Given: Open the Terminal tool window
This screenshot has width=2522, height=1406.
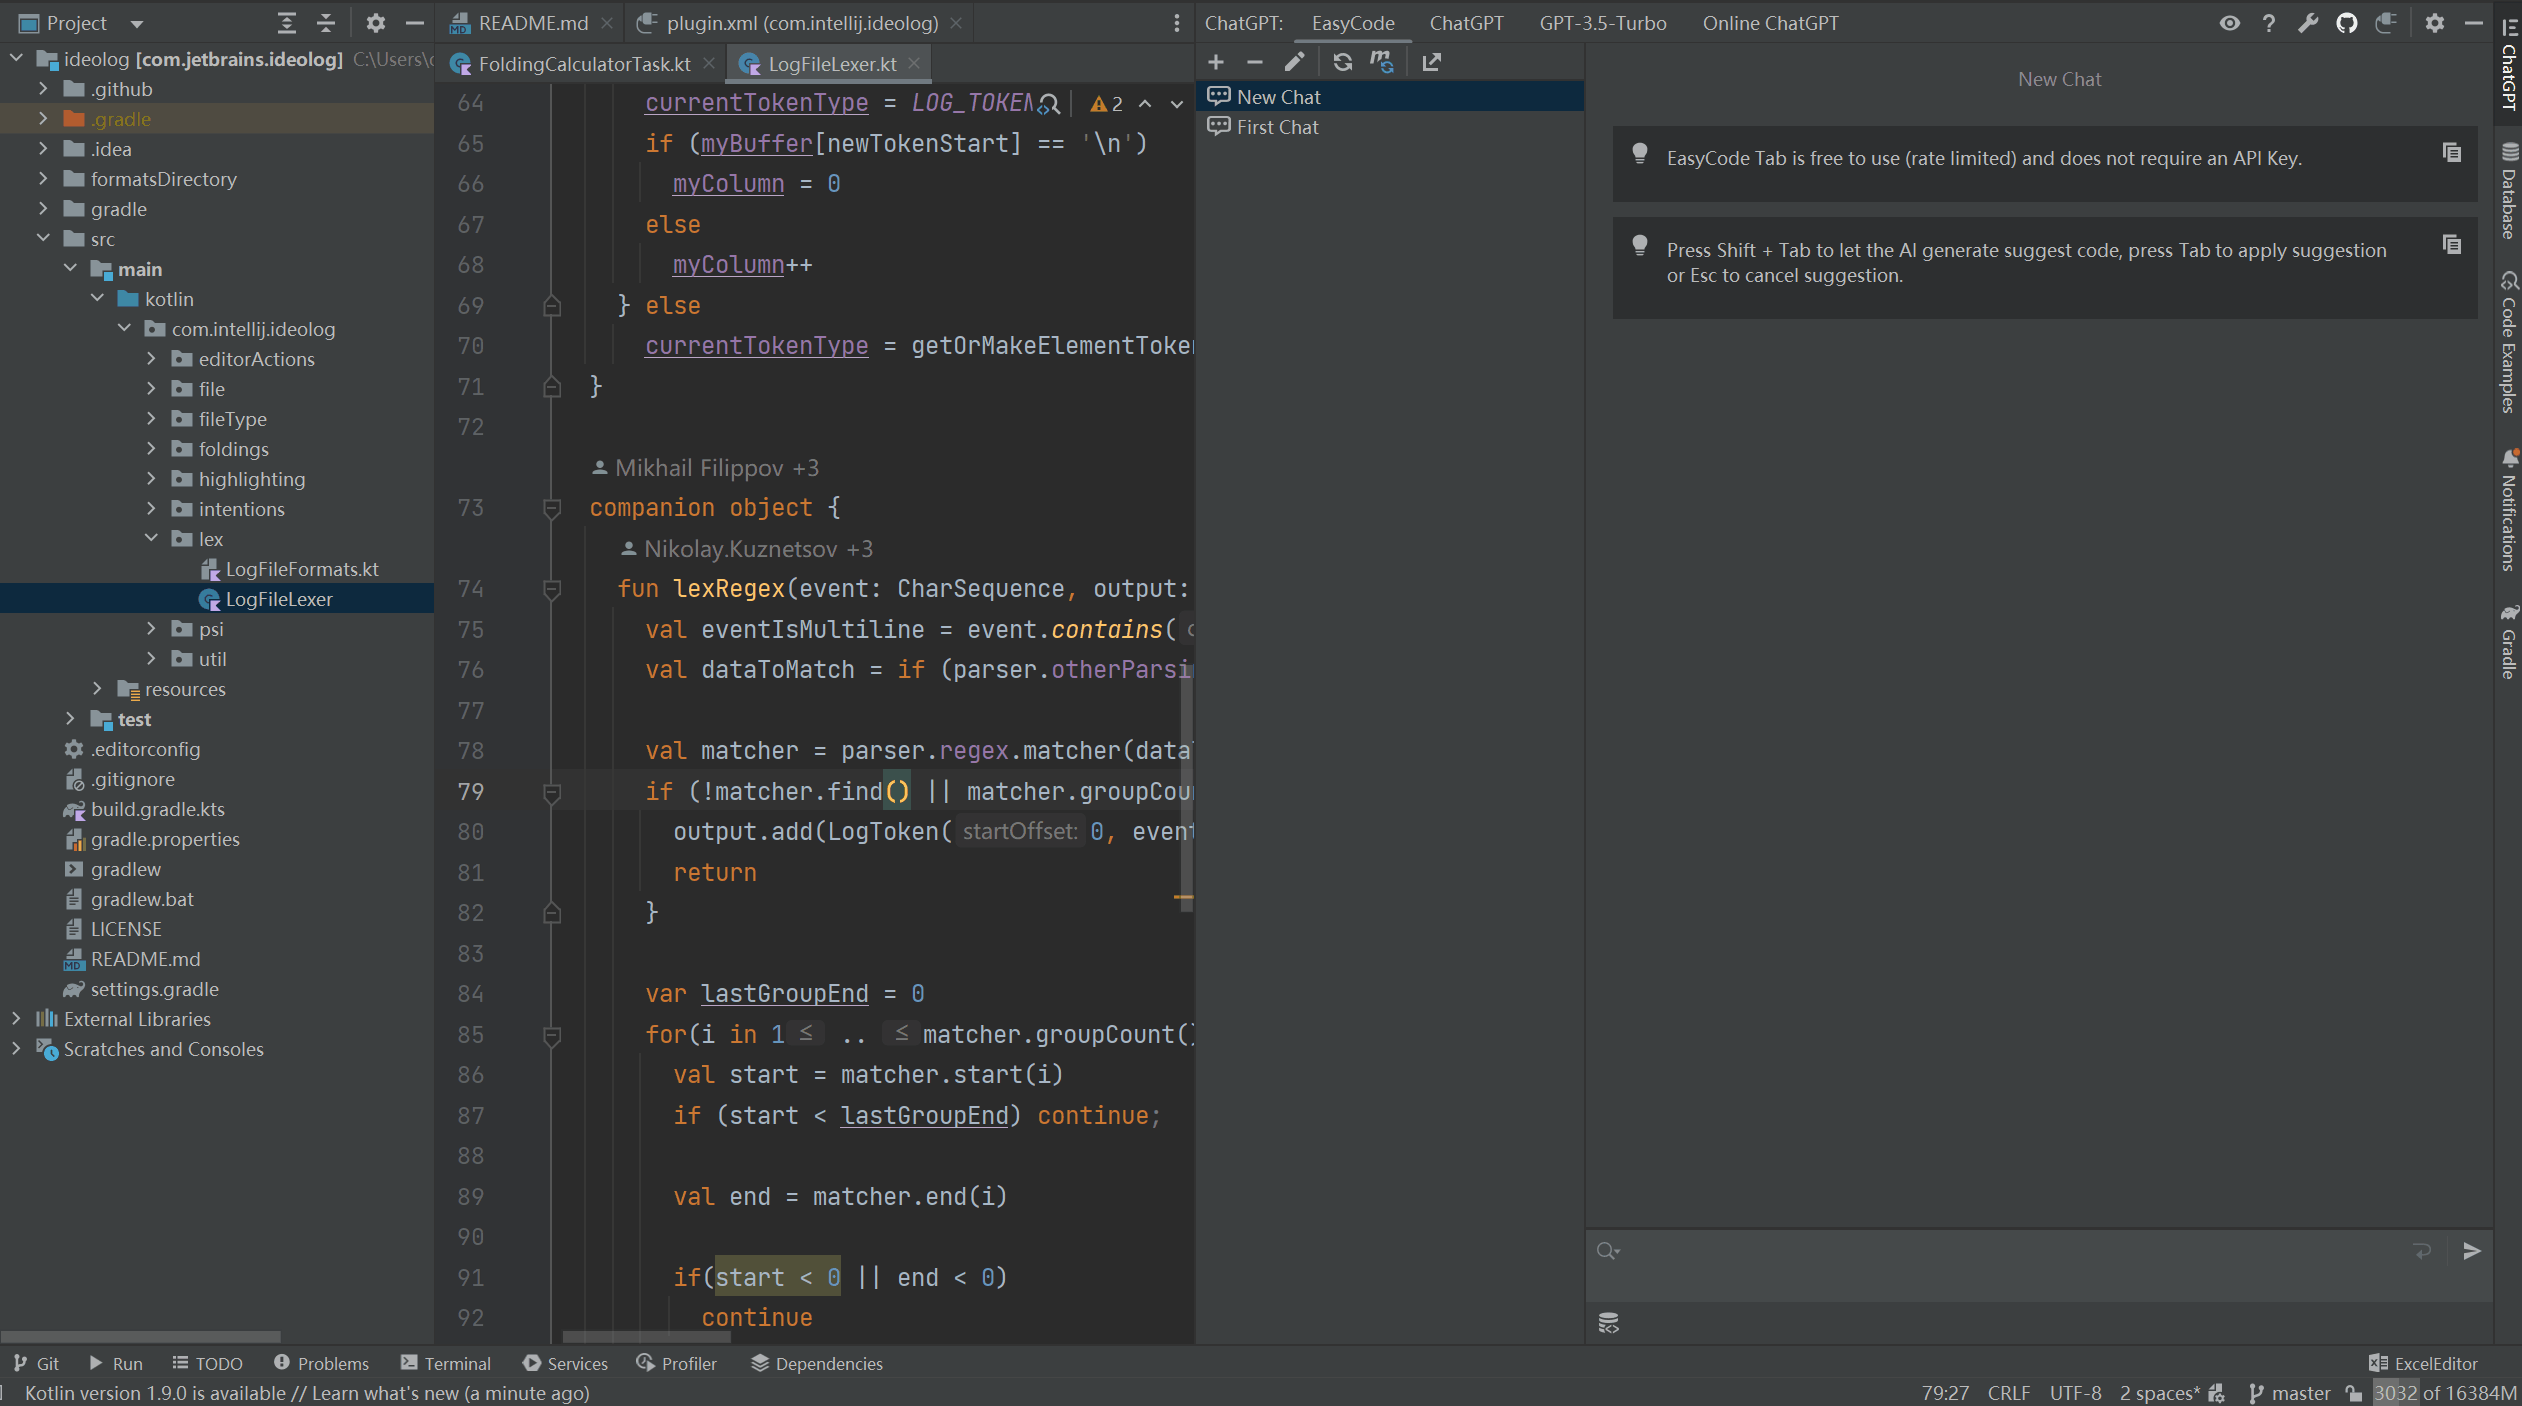Looking at the screenshot, I should pos(447,1363).
